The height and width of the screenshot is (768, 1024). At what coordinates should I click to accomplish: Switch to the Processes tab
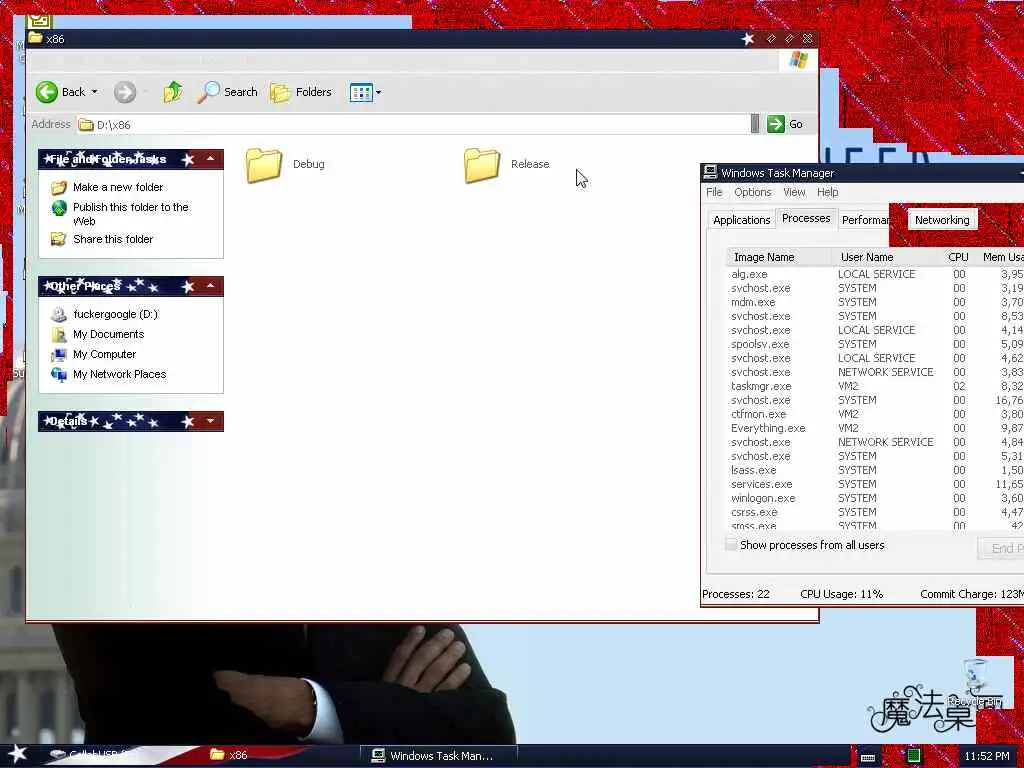pyautogui.click(x=806, y=218)
